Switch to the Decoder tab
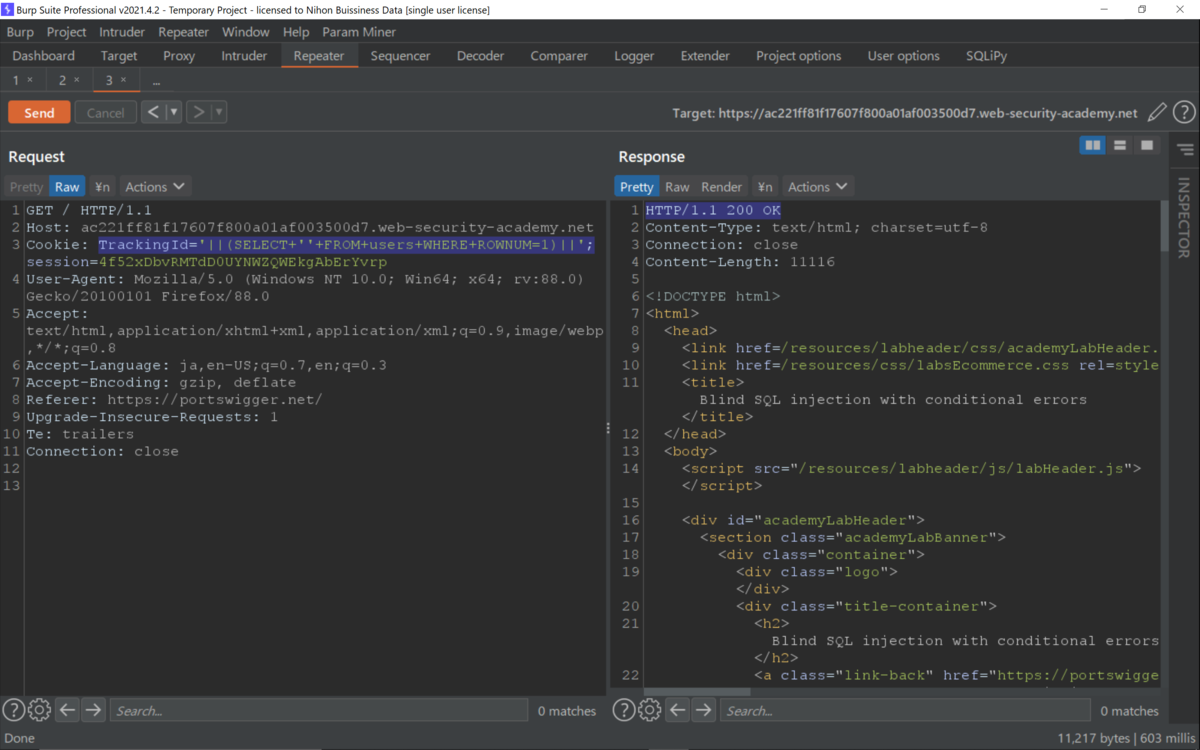Viewport: 1200px width, 750px height. pyautogui.click(x=481, y=56)
